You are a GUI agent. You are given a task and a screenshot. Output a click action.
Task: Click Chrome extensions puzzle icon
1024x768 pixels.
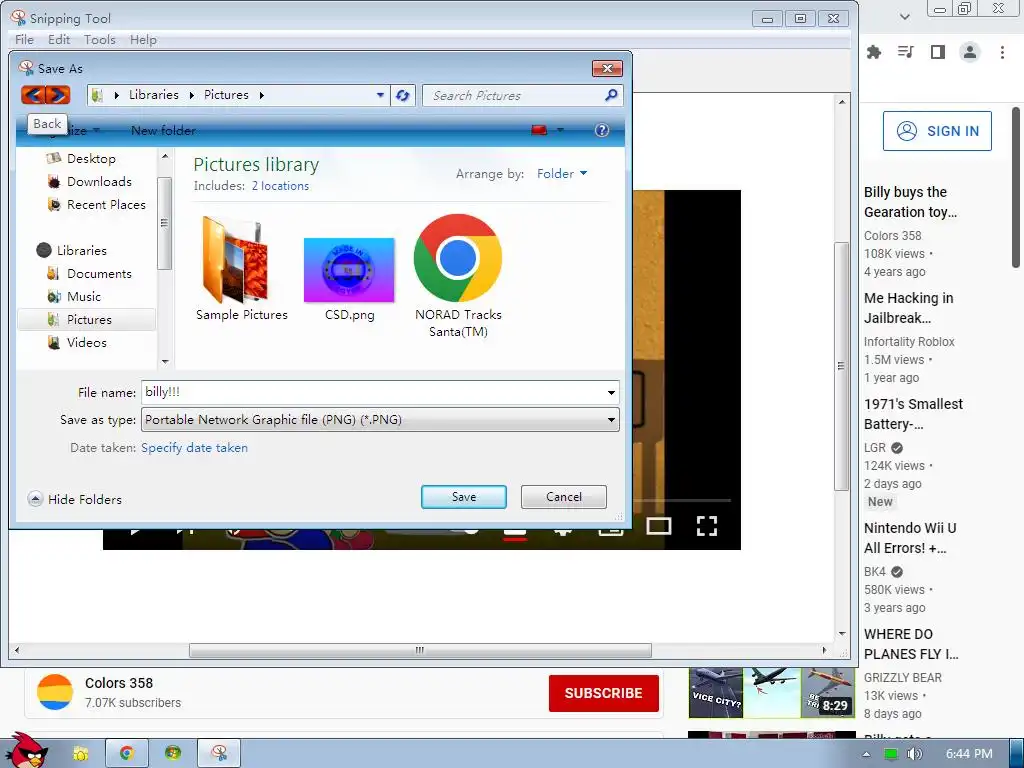click(873, 52)
